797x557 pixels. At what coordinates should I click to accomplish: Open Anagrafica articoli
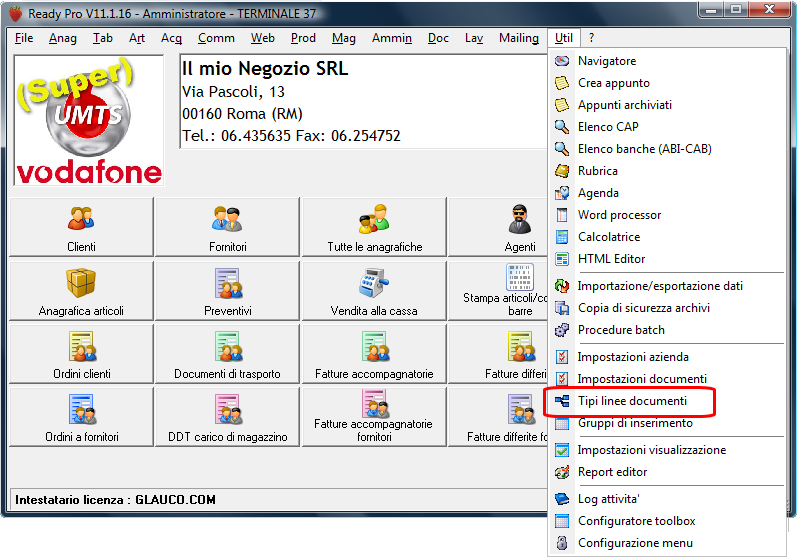pyautogui.click(x=81, y=291)
